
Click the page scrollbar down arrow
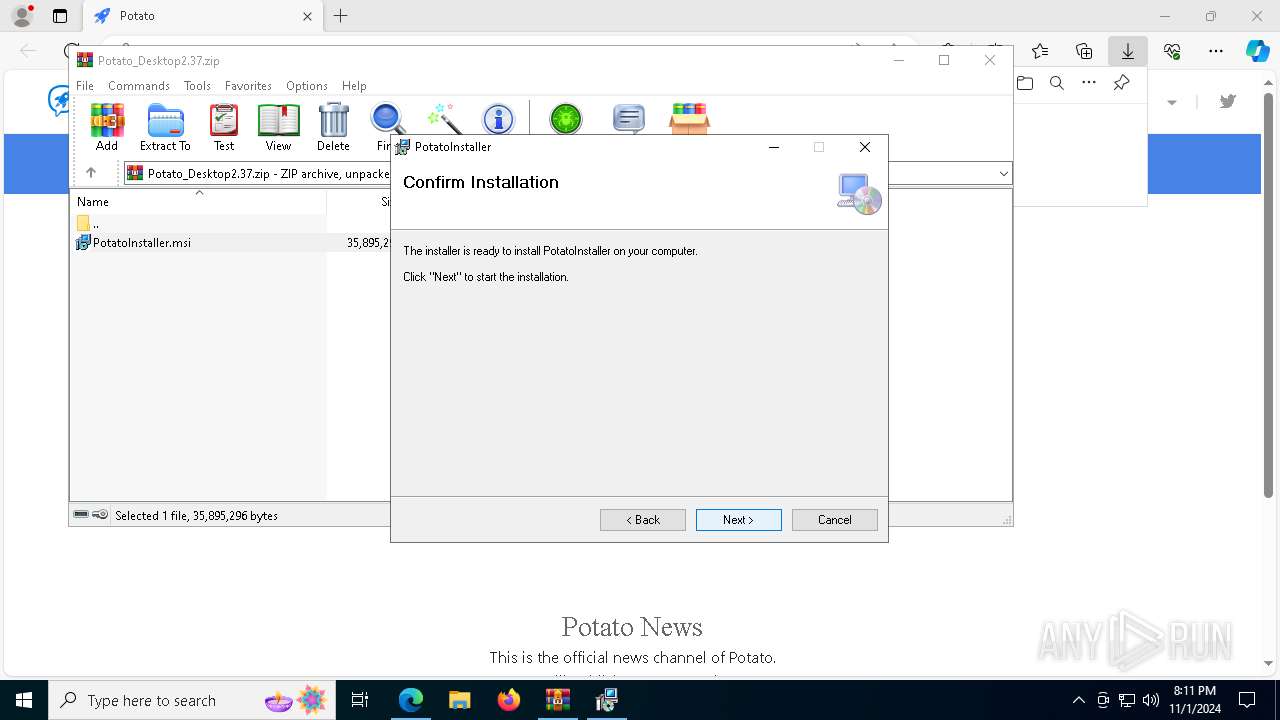point(1269,663)
